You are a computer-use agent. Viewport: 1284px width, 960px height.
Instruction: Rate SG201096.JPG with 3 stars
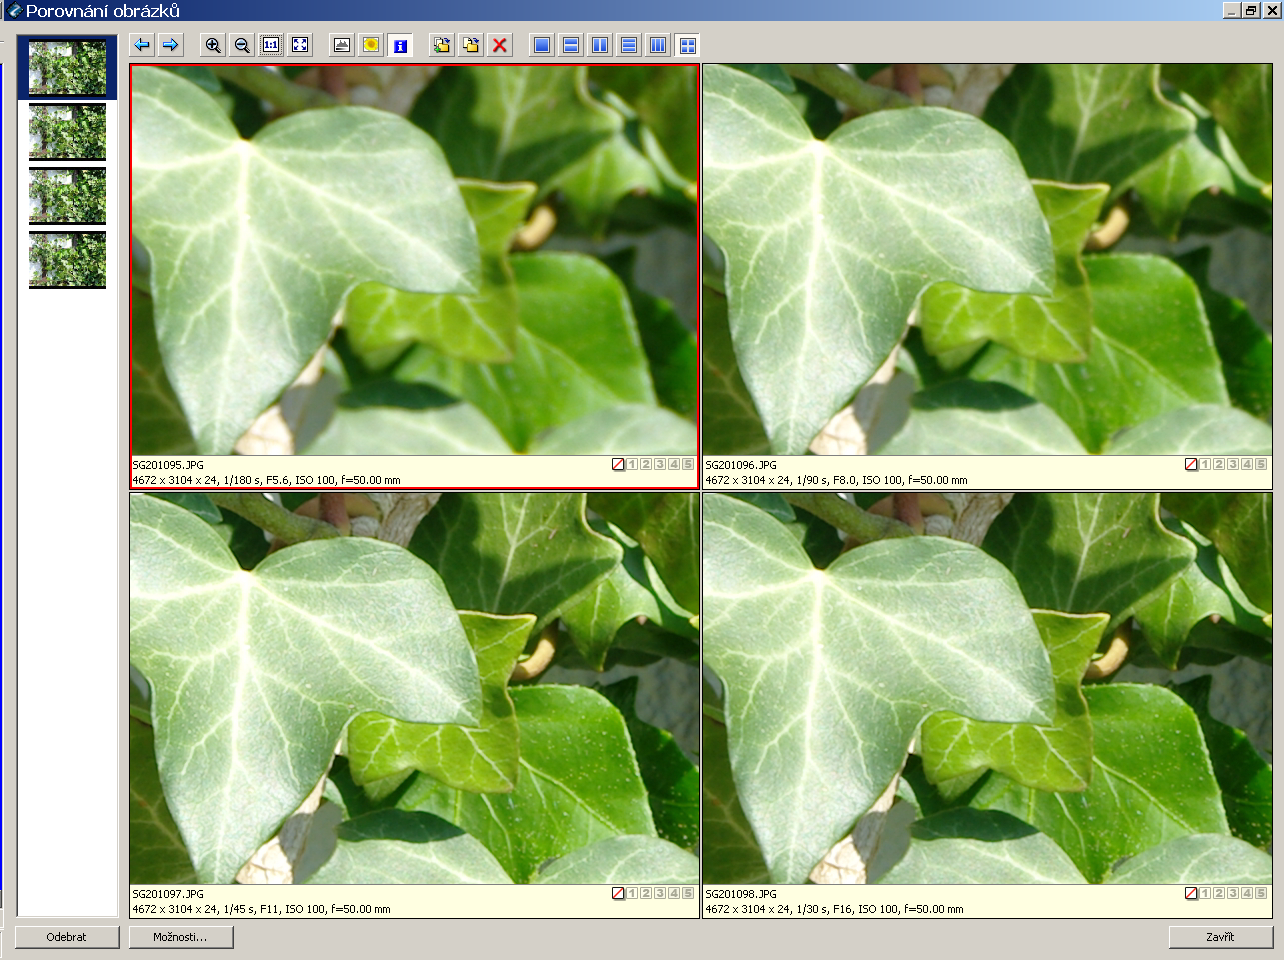tap(1233, 464)
